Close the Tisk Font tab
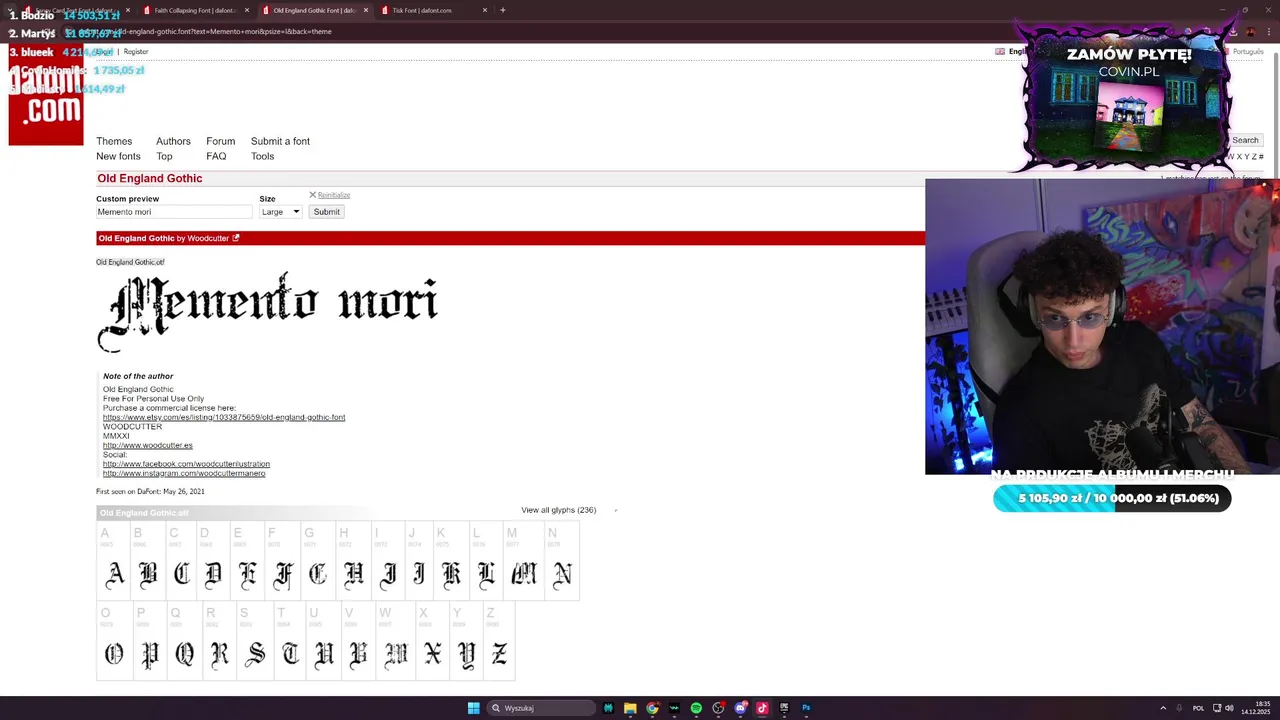 point(485,10)
